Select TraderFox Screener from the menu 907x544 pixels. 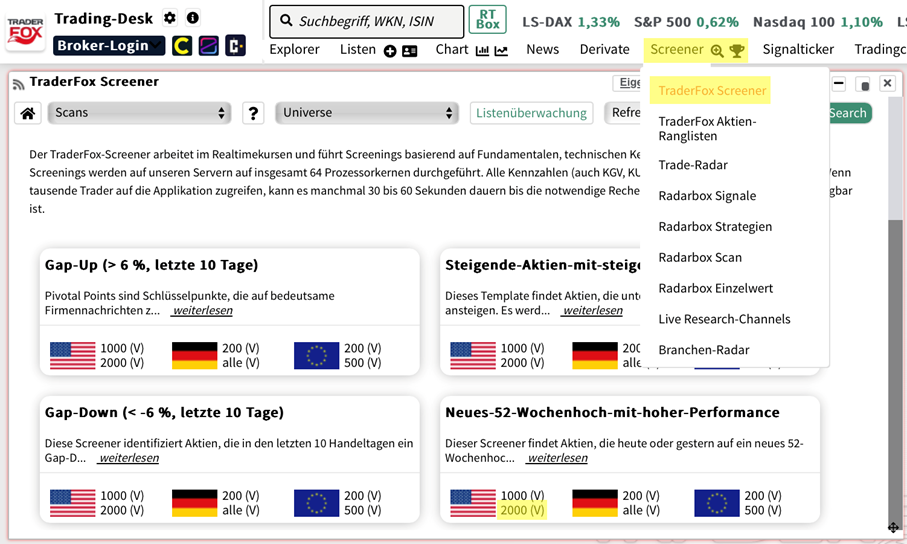(x=712, y=90)
